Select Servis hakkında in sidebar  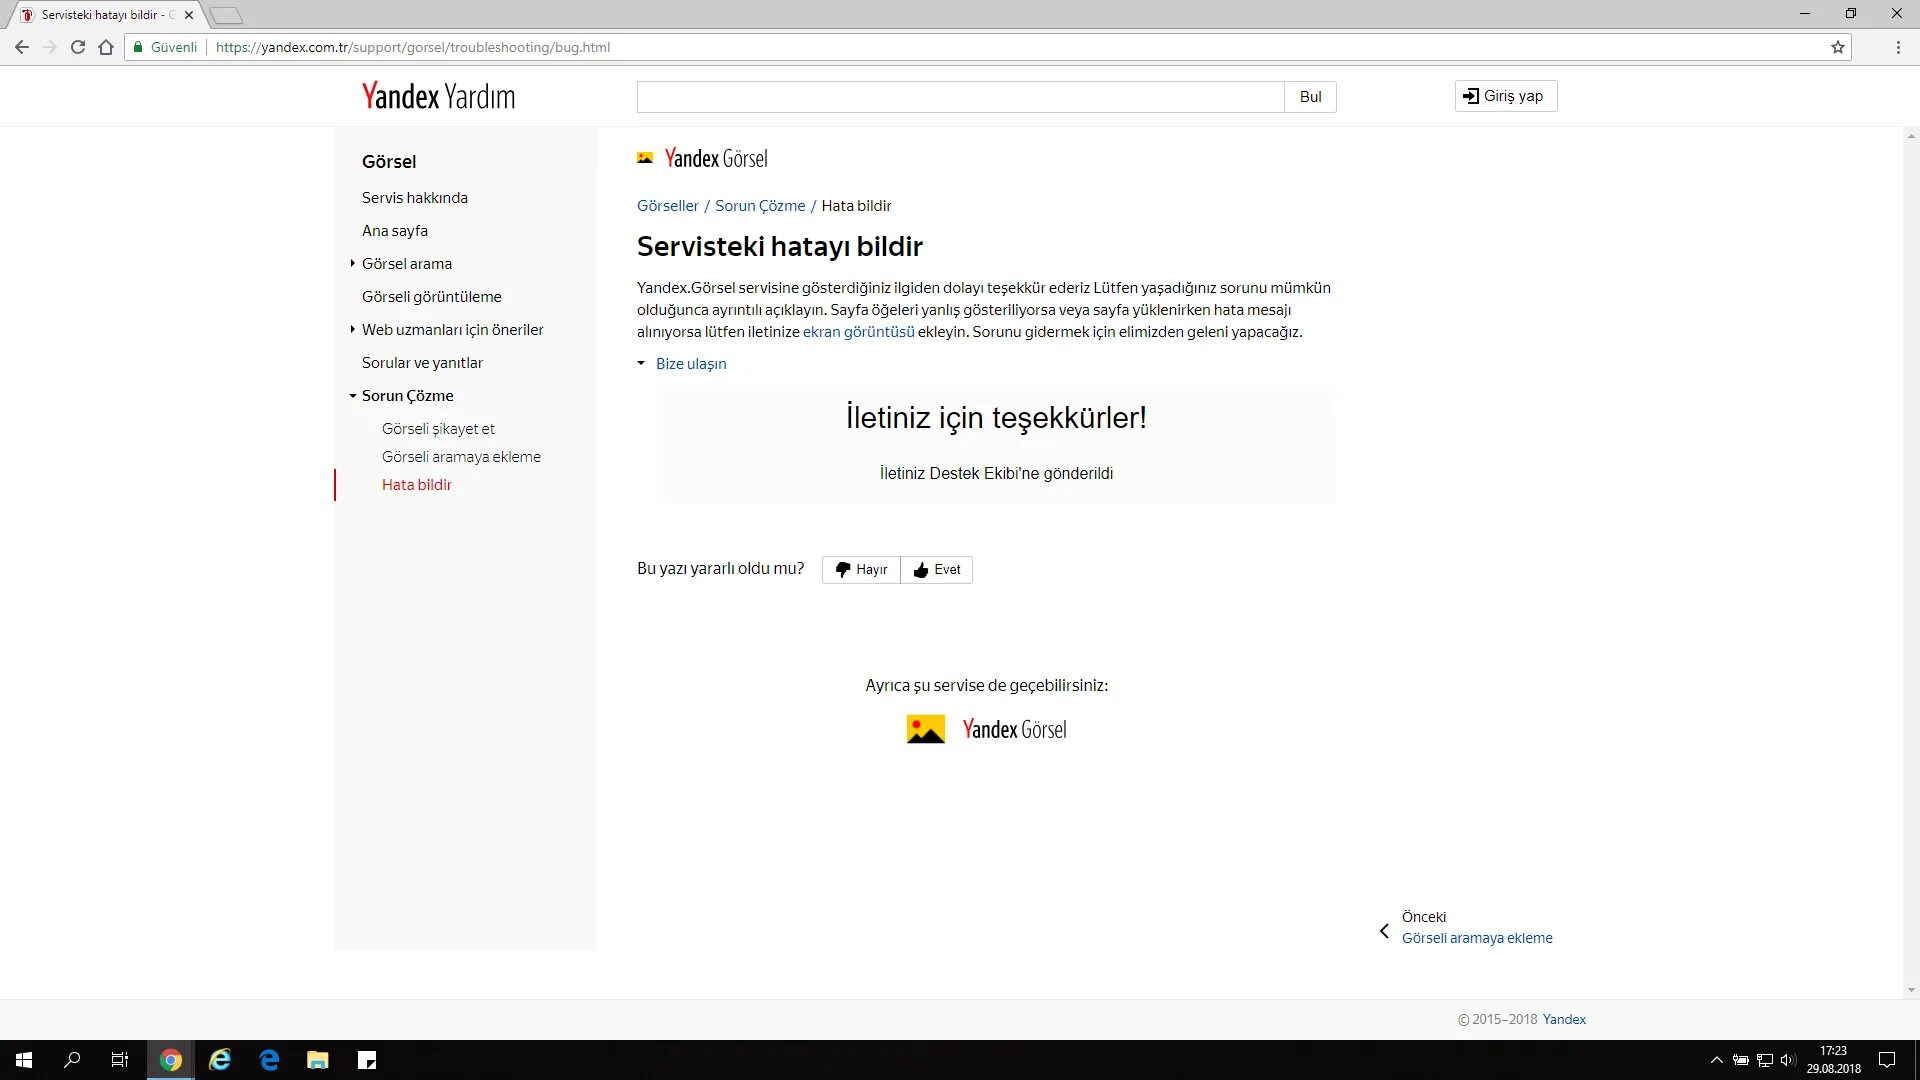point(415,197)
